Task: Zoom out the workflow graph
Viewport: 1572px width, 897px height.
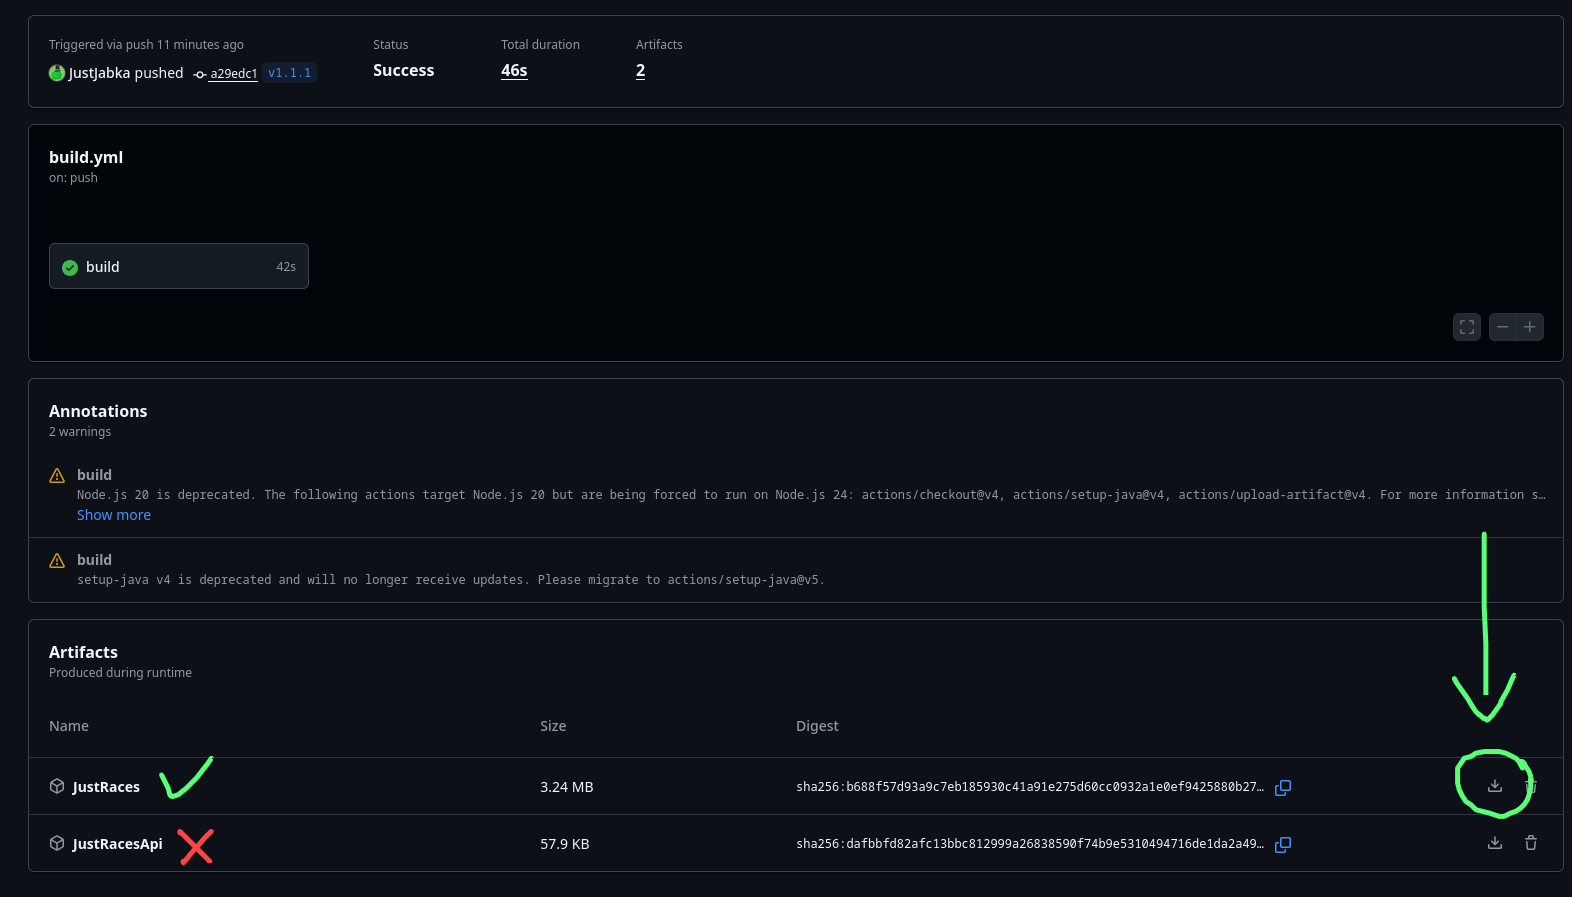Action: coord(1502,327)
